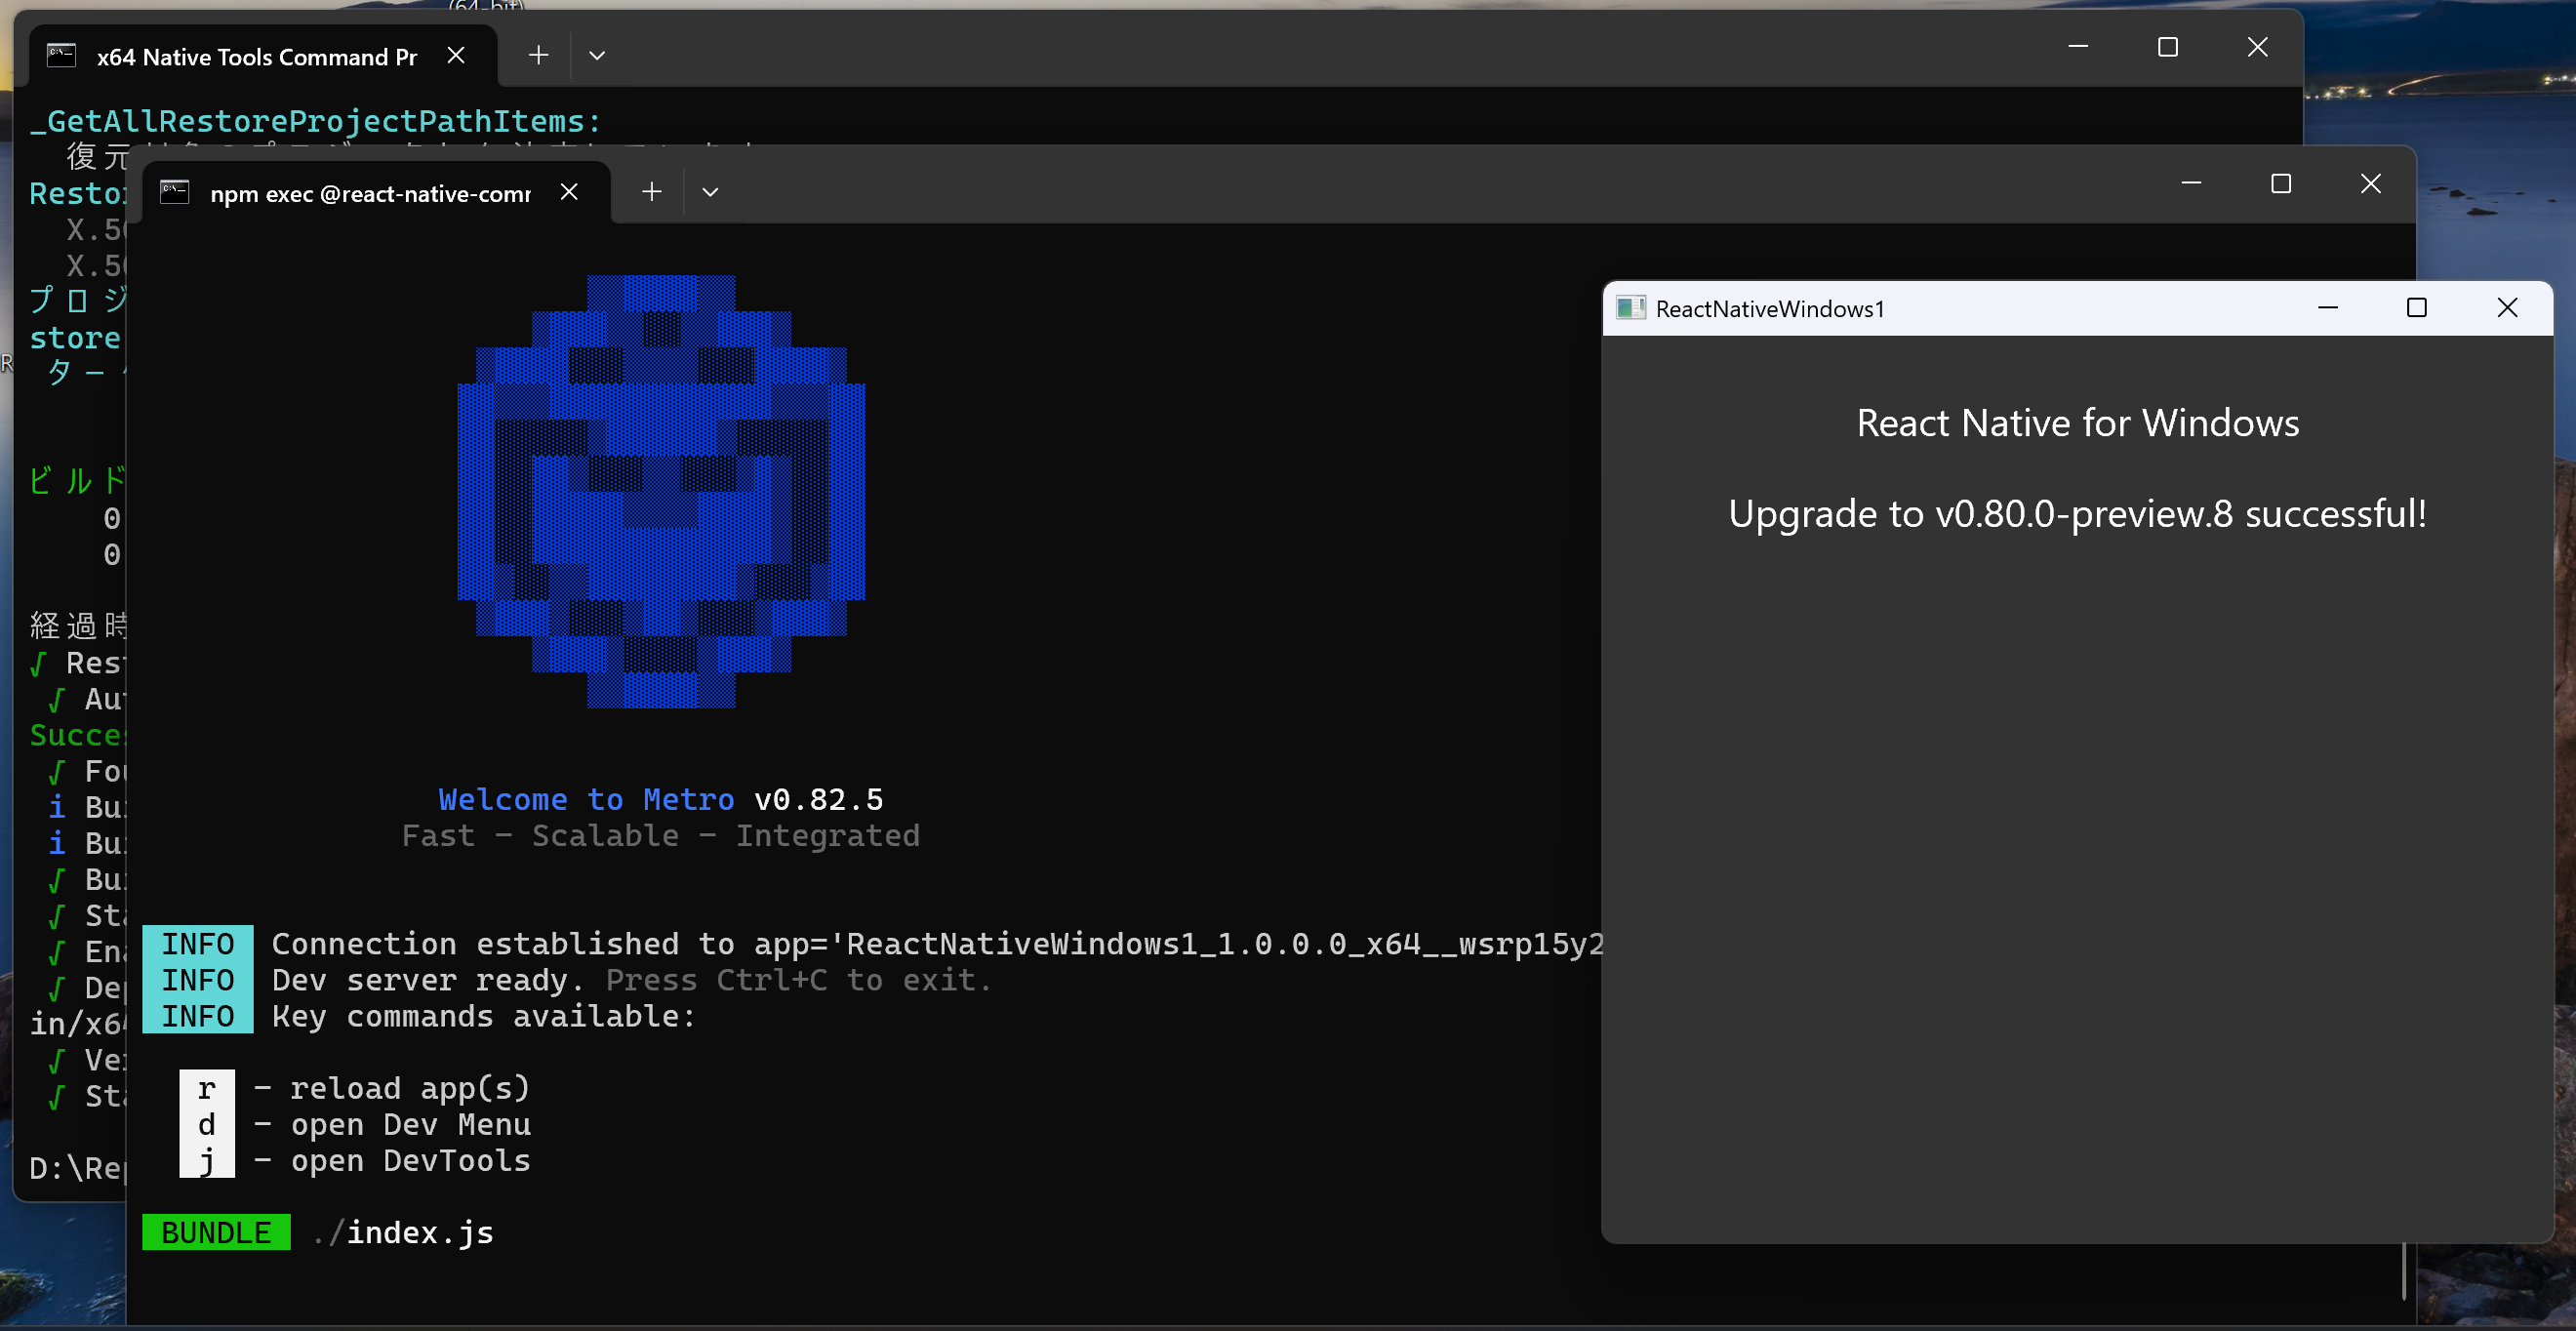Click the Metro blue logo art
The image size is (2576, 1331).
660,492
